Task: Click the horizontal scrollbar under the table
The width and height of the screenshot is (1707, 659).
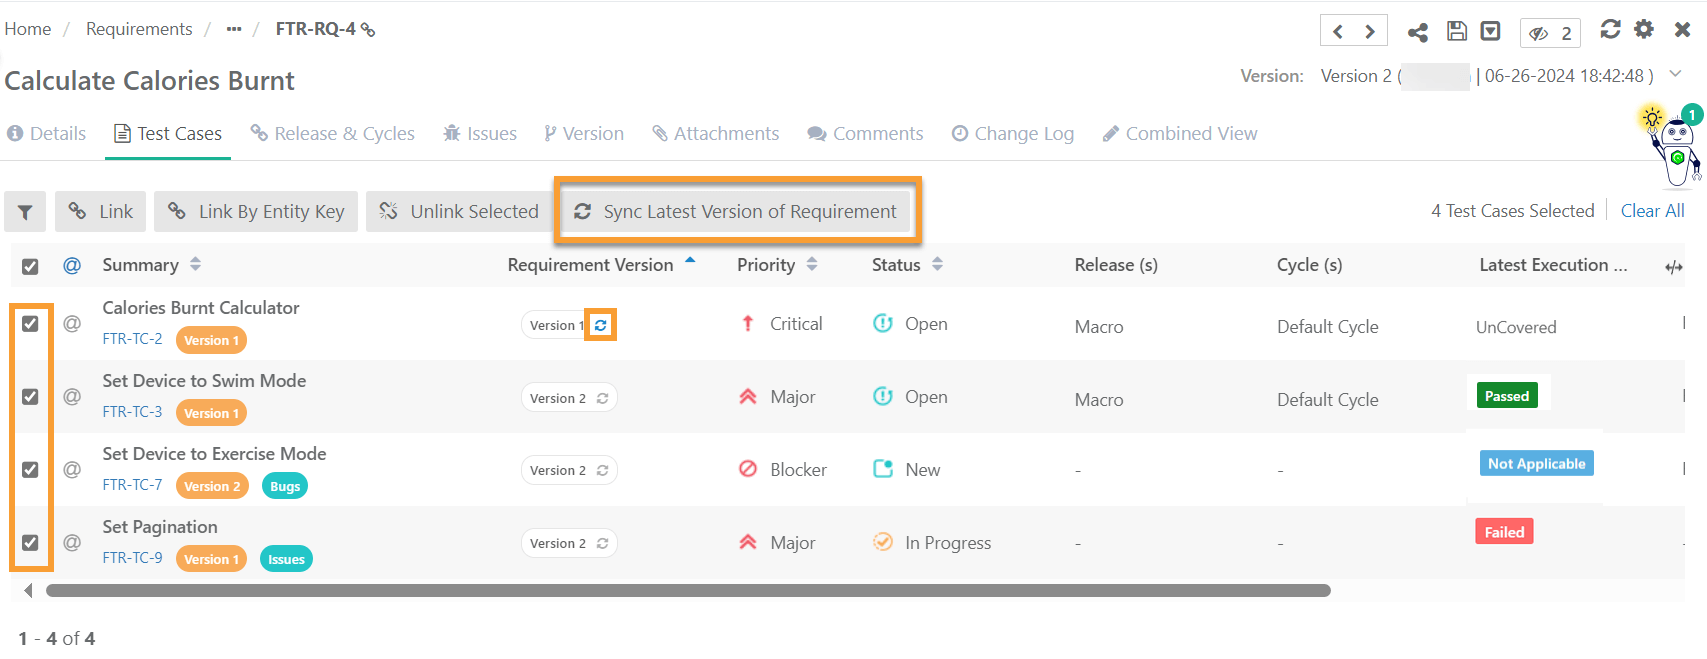Action: 688,591
